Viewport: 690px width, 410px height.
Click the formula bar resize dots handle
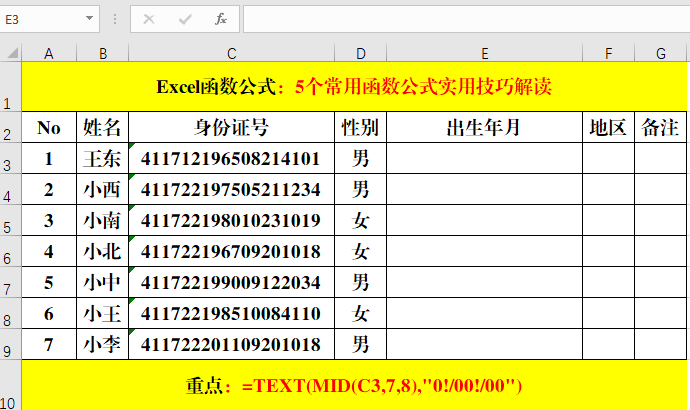coord(115,19)
